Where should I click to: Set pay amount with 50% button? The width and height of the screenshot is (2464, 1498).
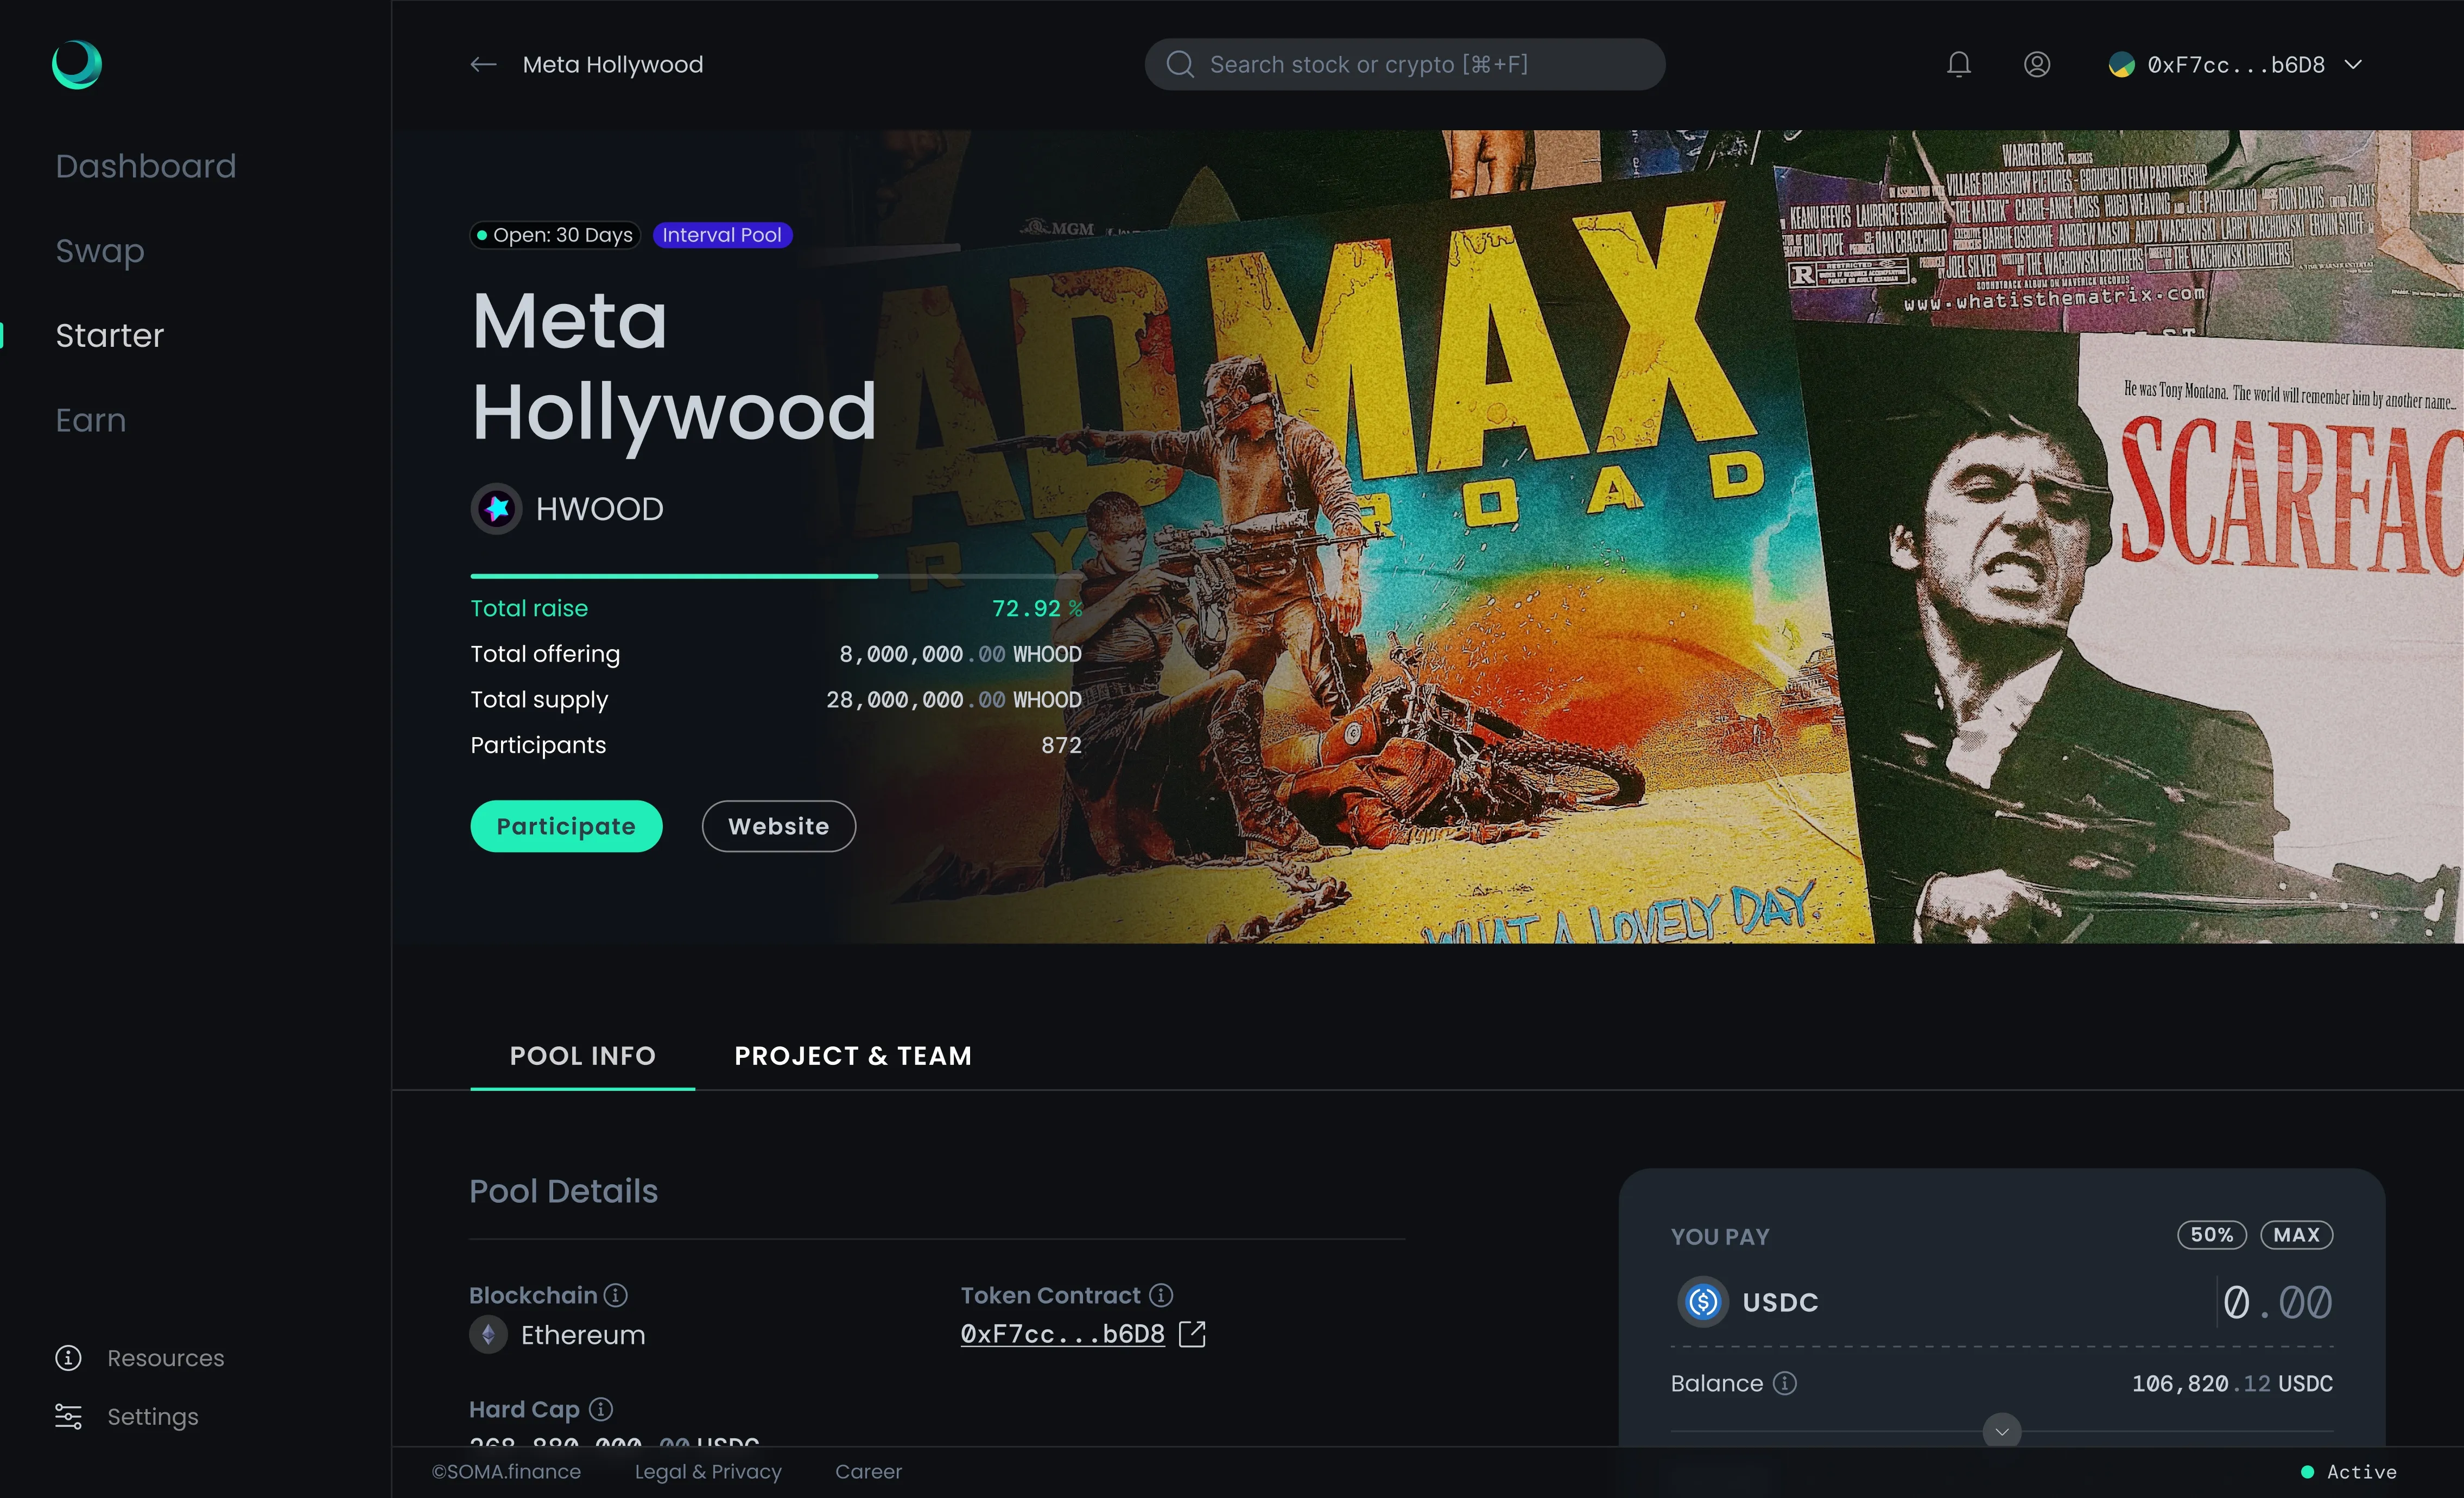[x=2211, y=1235]
